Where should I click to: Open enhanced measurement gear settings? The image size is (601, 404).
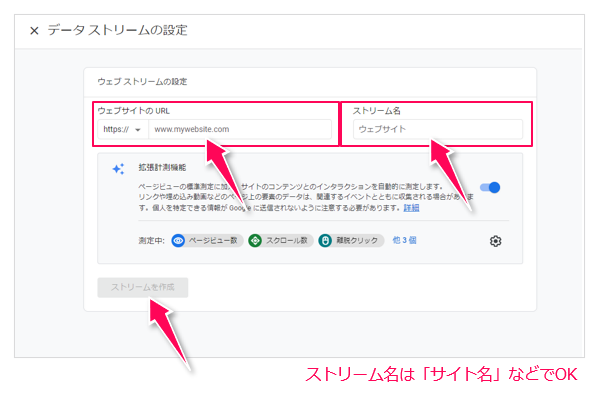495,241
